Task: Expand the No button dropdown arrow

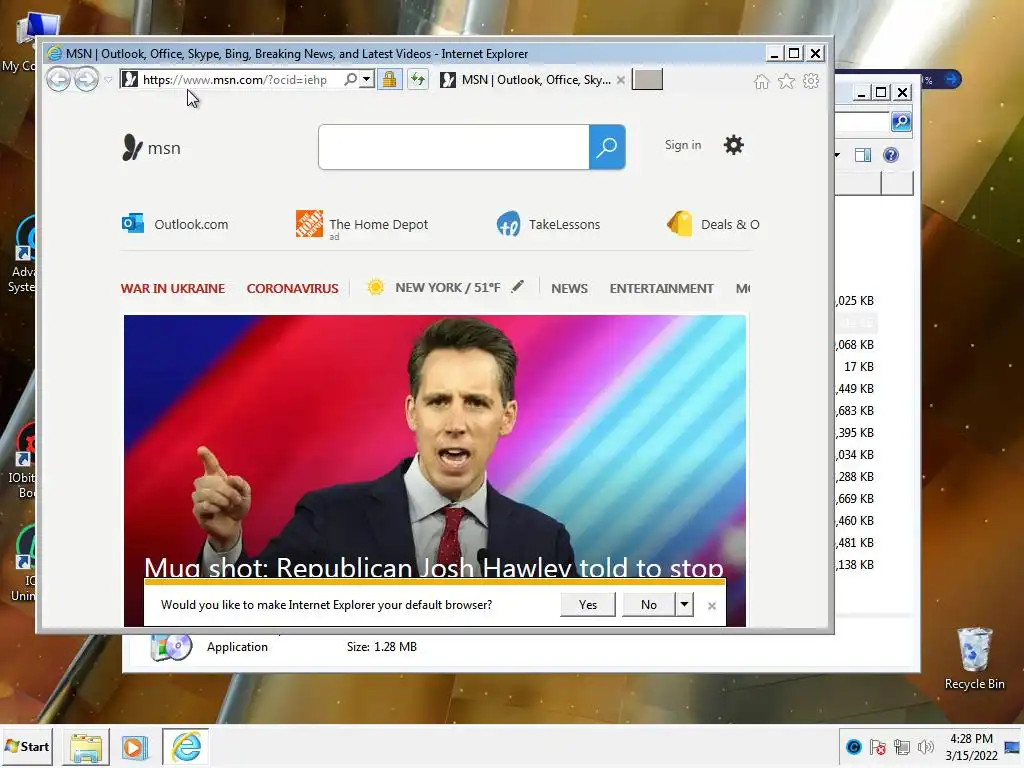Action: coord(684,605)
